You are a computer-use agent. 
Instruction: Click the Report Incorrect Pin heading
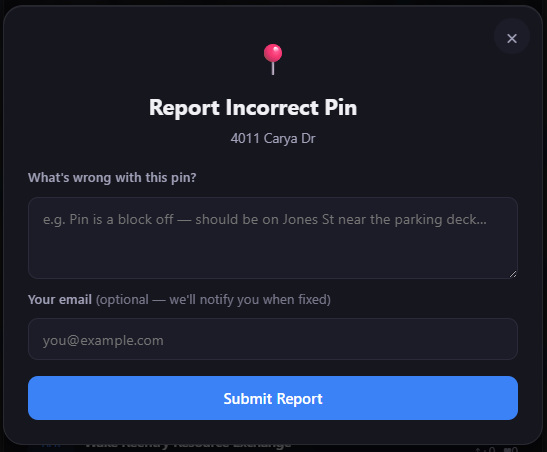click(x=253, y=107)
